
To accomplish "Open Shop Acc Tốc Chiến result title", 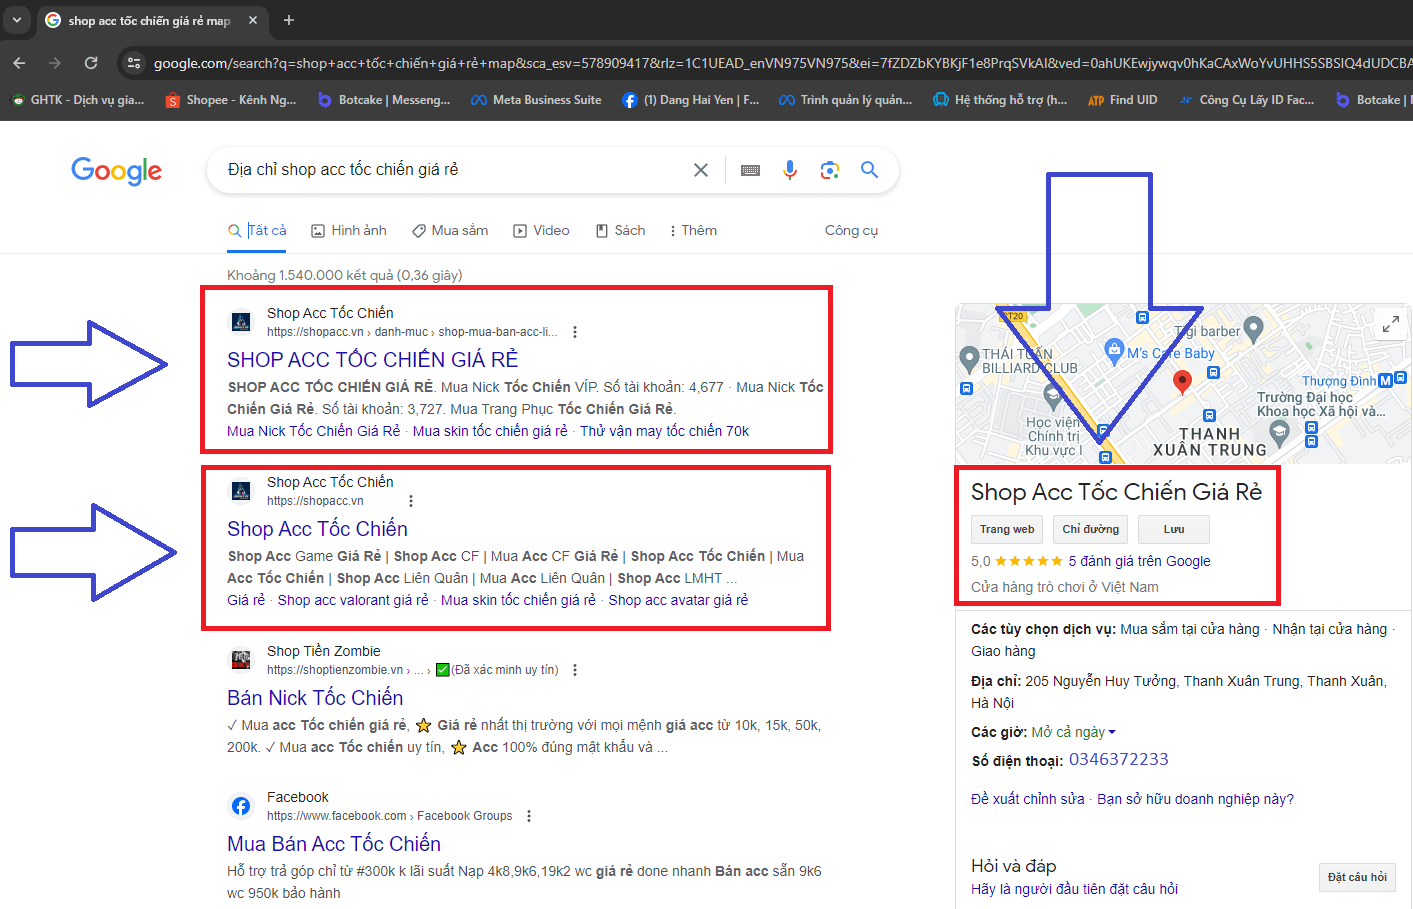I will pyautogui.click(x=317, y=528).
